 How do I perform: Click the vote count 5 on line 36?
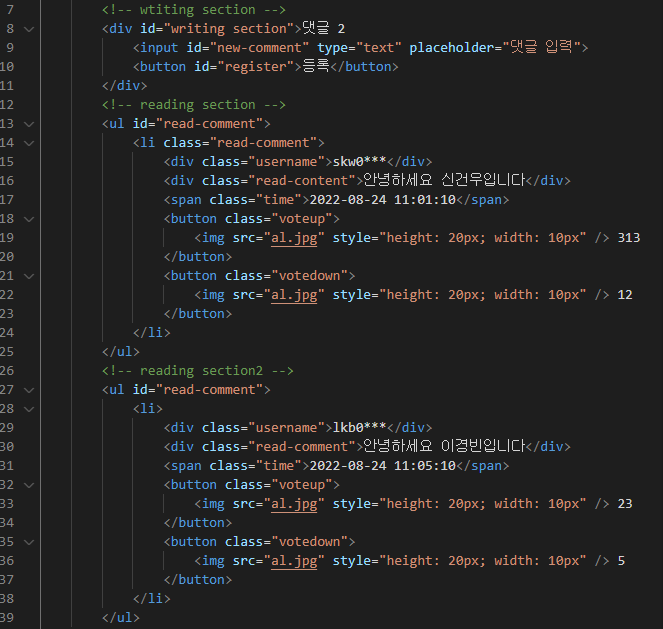click(621, 561)
